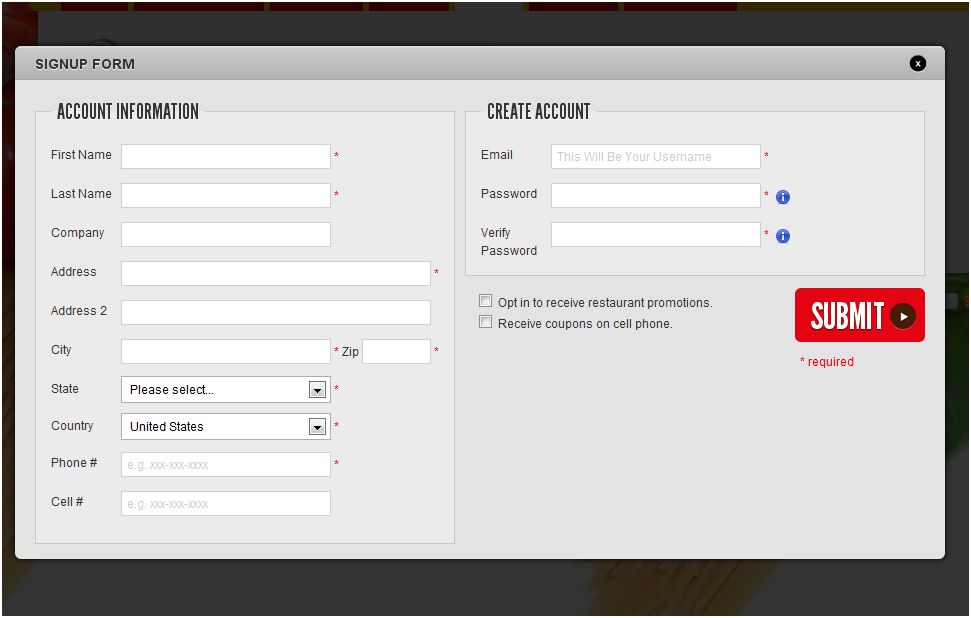
Task: Click the "First Name" label
Action: pyautogui.click(x=81, y=155)
